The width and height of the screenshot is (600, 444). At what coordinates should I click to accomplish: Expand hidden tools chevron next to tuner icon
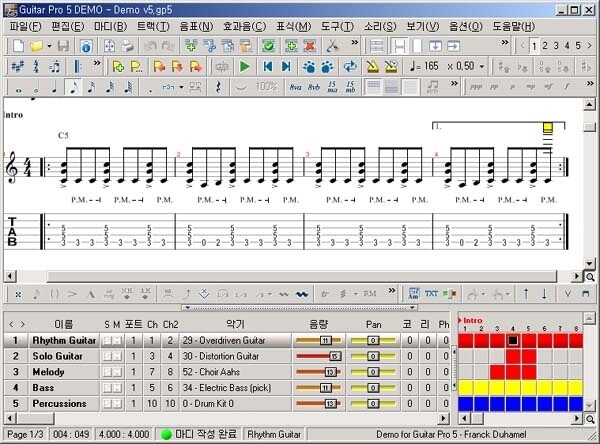[x=355, y=42]
